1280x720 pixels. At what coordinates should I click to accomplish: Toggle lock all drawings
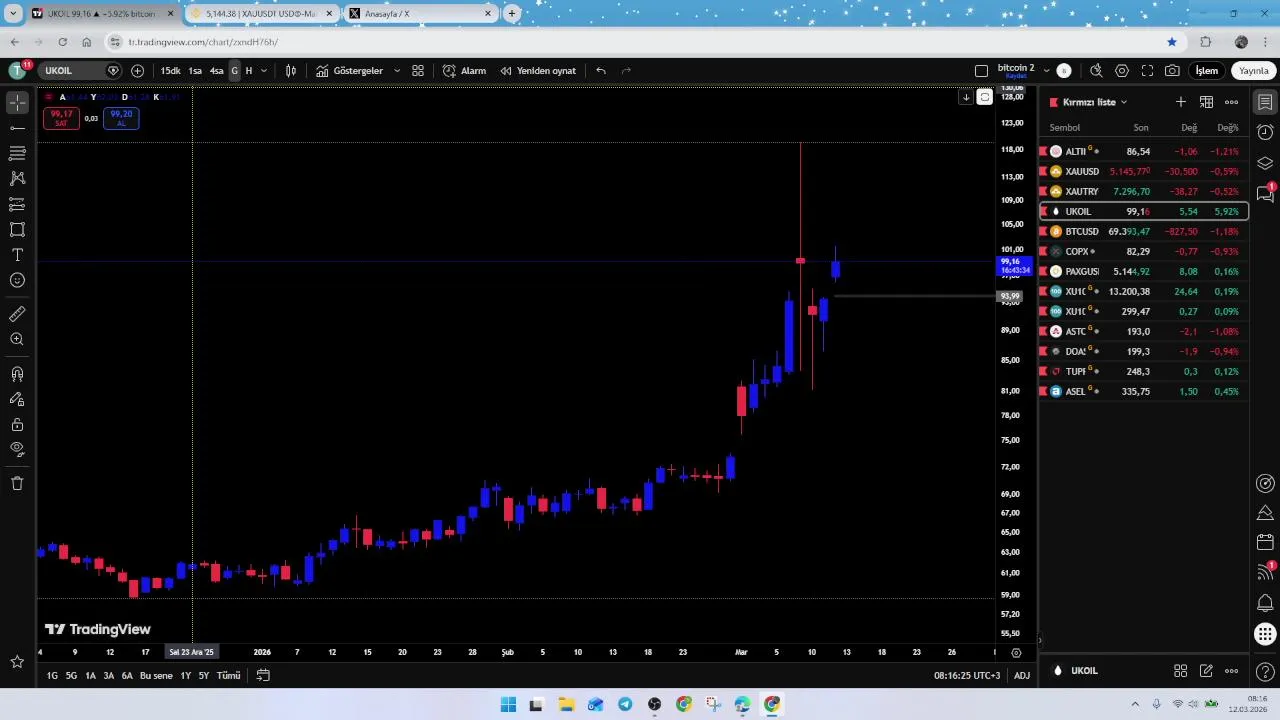click(17, 425)
